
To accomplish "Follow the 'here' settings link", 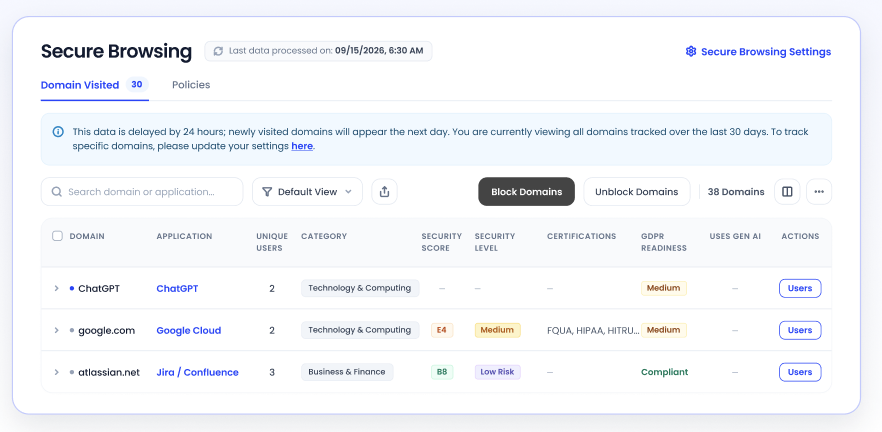I will [302, 146].
